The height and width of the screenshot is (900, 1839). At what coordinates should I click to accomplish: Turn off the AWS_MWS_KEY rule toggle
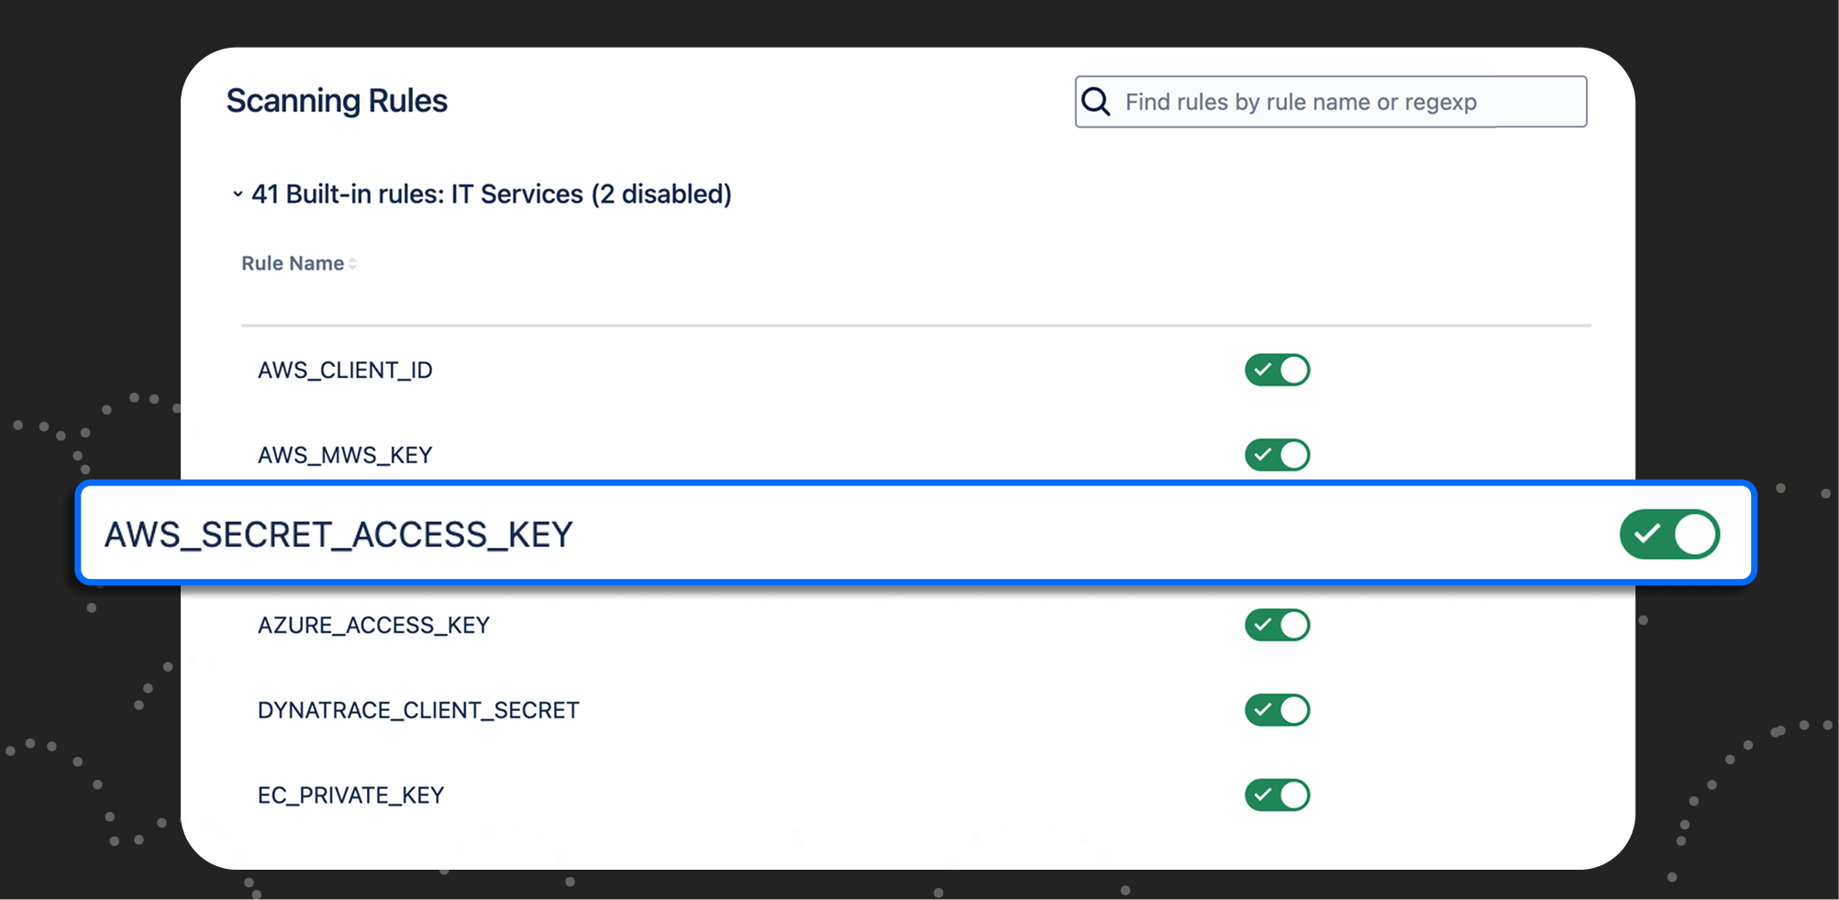coord(1277,454)
